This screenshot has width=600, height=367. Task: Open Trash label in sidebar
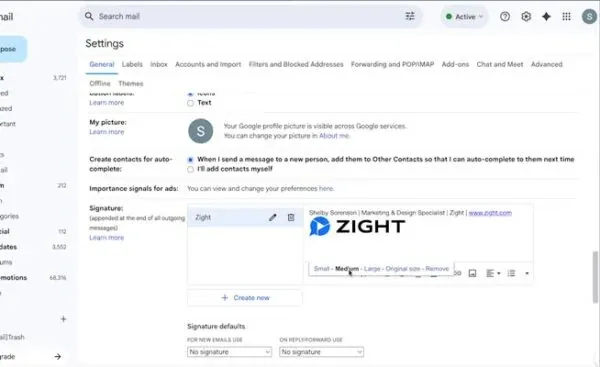point(12,337)
